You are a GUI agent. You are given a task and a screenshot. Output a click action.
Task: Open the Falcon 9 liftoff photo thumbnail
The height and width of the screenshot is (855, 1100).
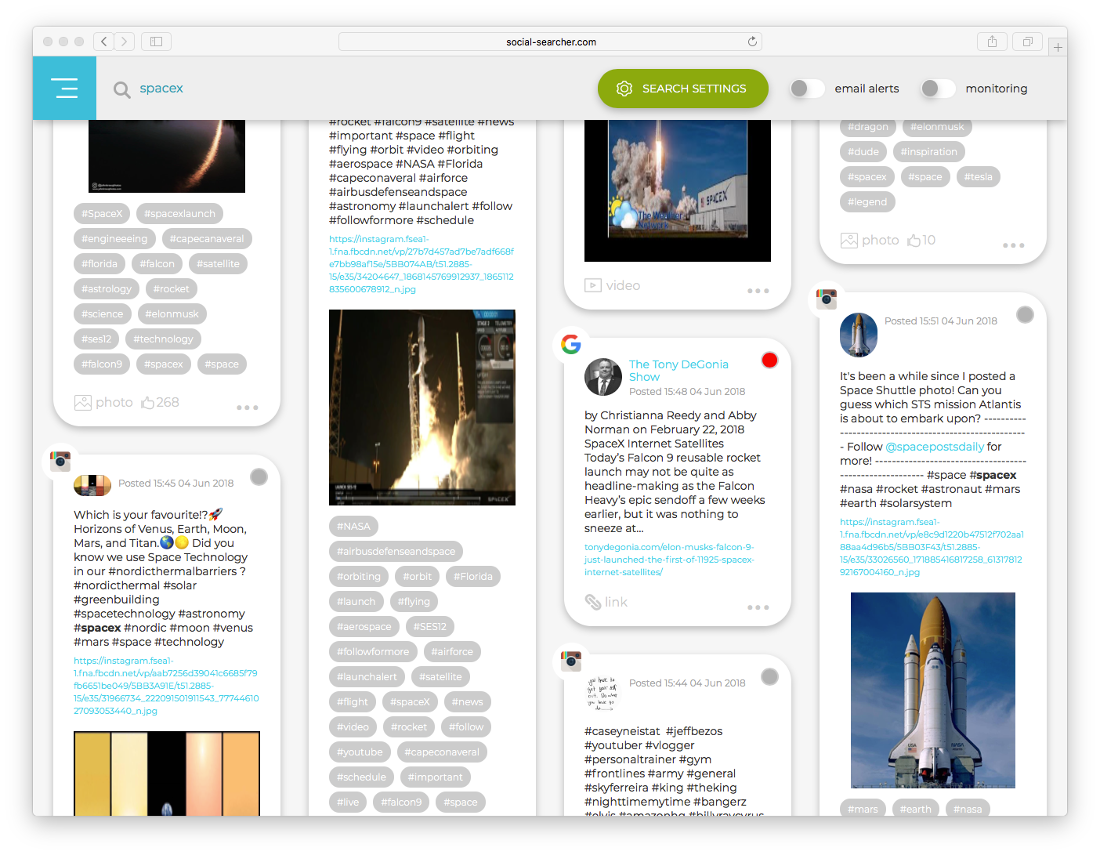click(x=422, y=408)
